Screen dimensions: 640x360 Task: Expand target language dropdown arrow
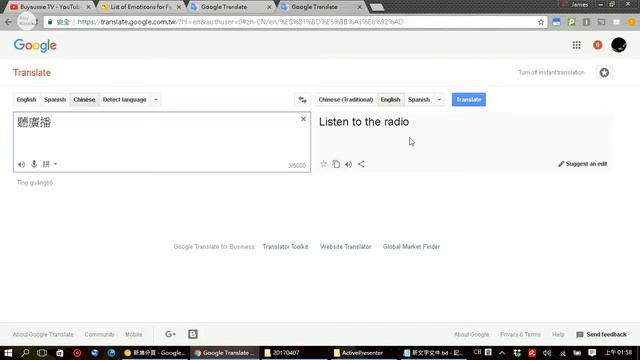(x=439, y=100)
